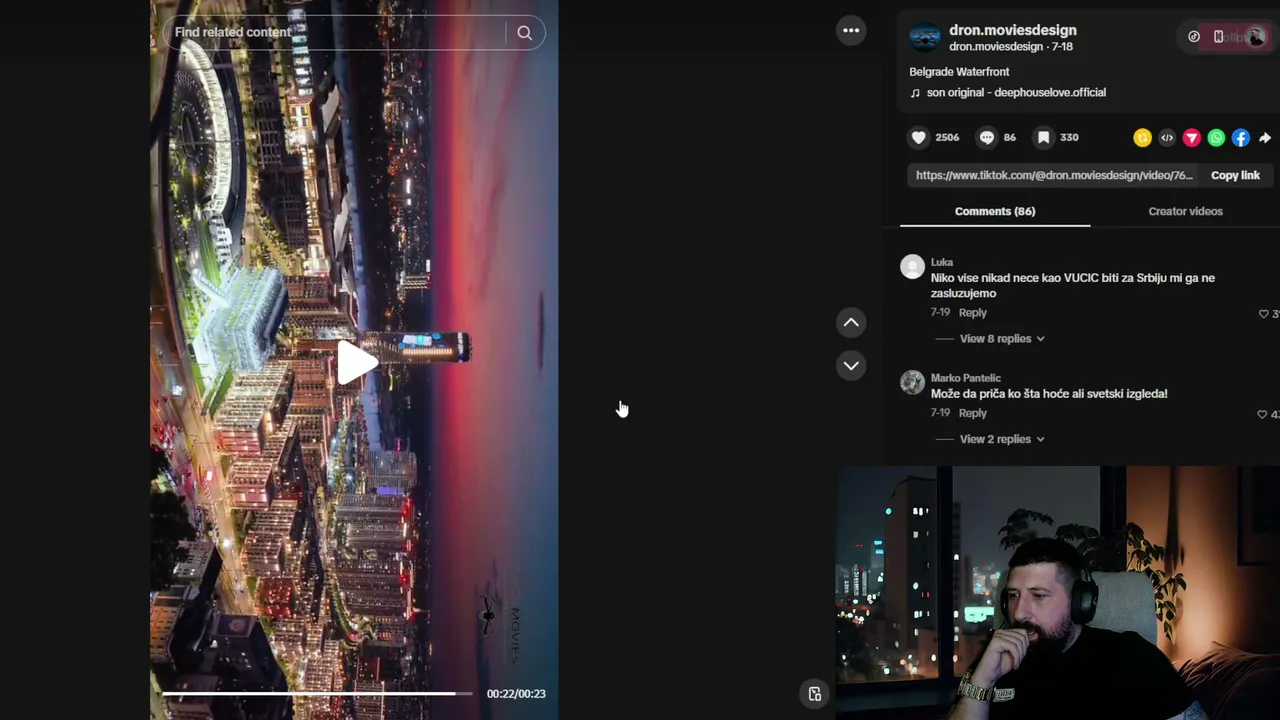Click the like count 2506
Screen dimensions: 1280x720
[x=947, y=138]
